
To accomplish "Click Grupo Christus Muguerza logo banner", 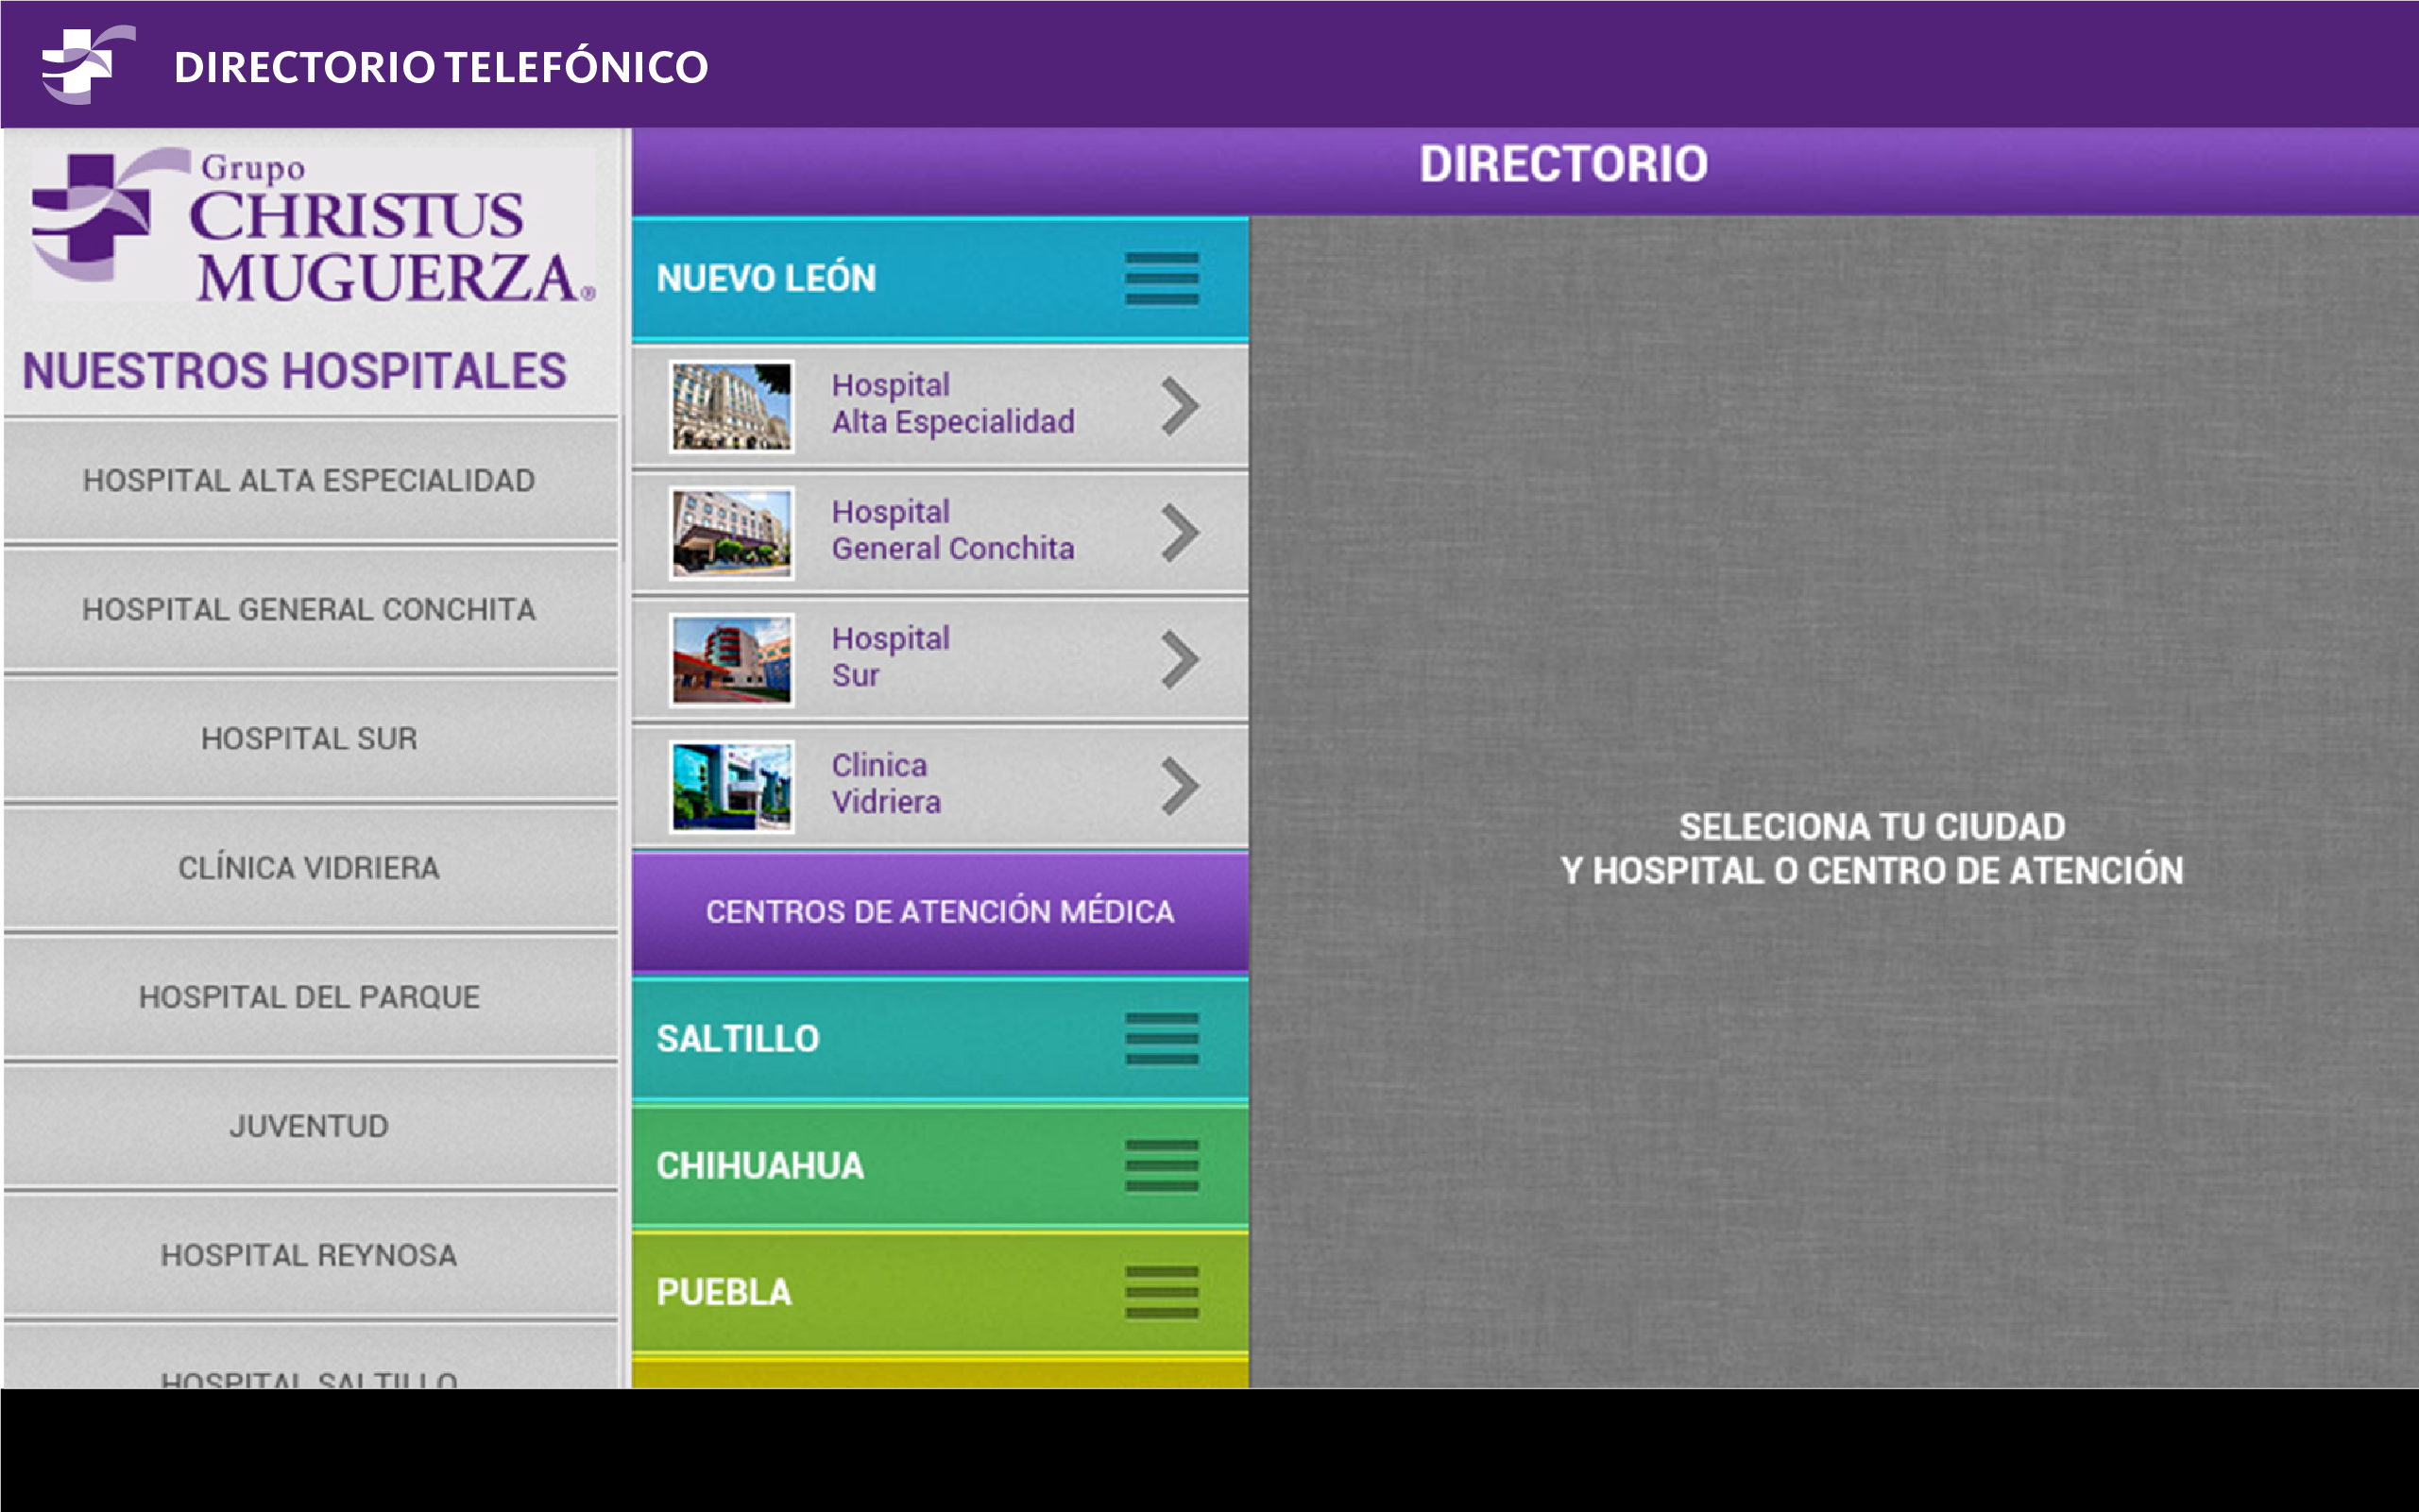I will [313, 226].
